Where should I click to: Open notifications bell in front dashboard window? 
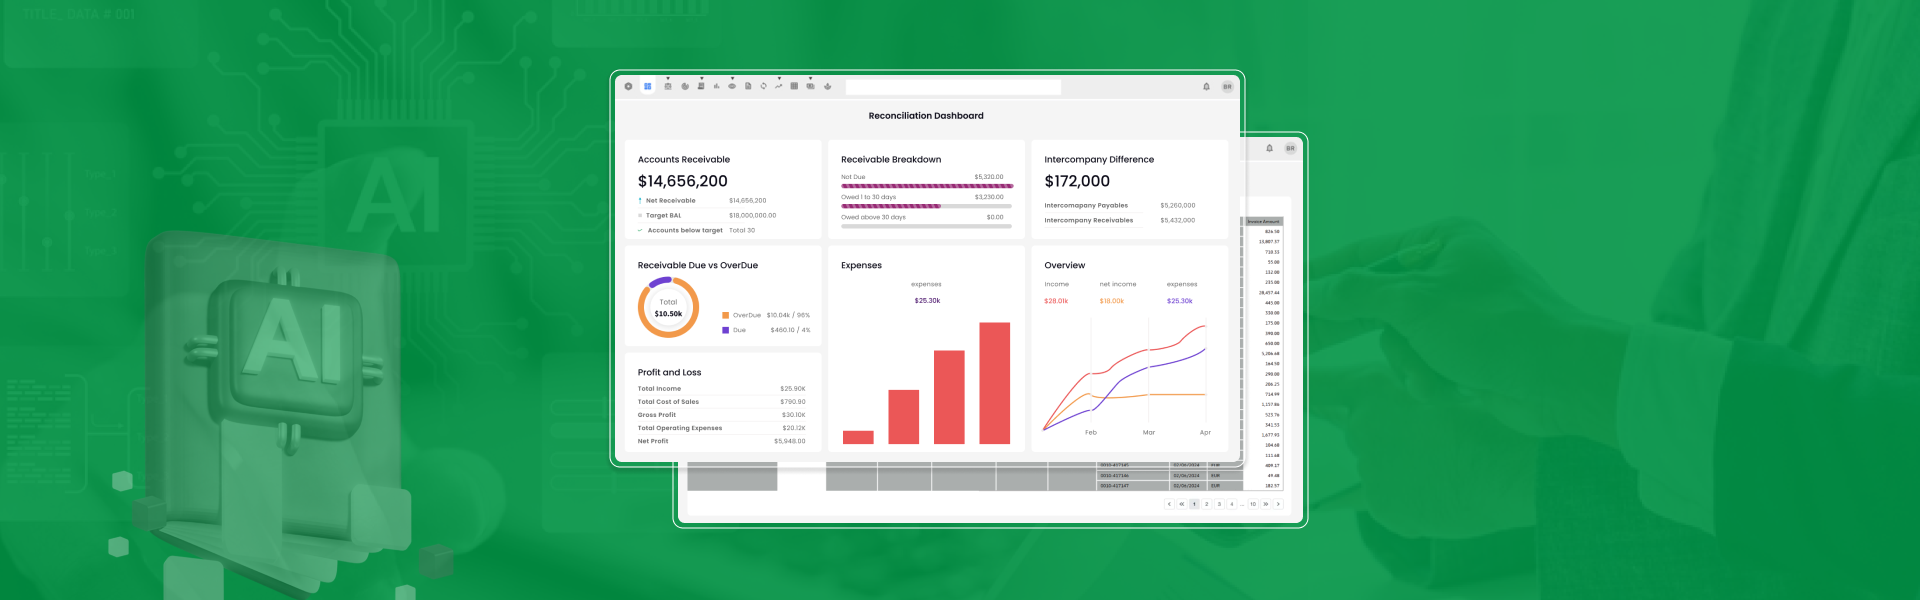coord(1206,87)
